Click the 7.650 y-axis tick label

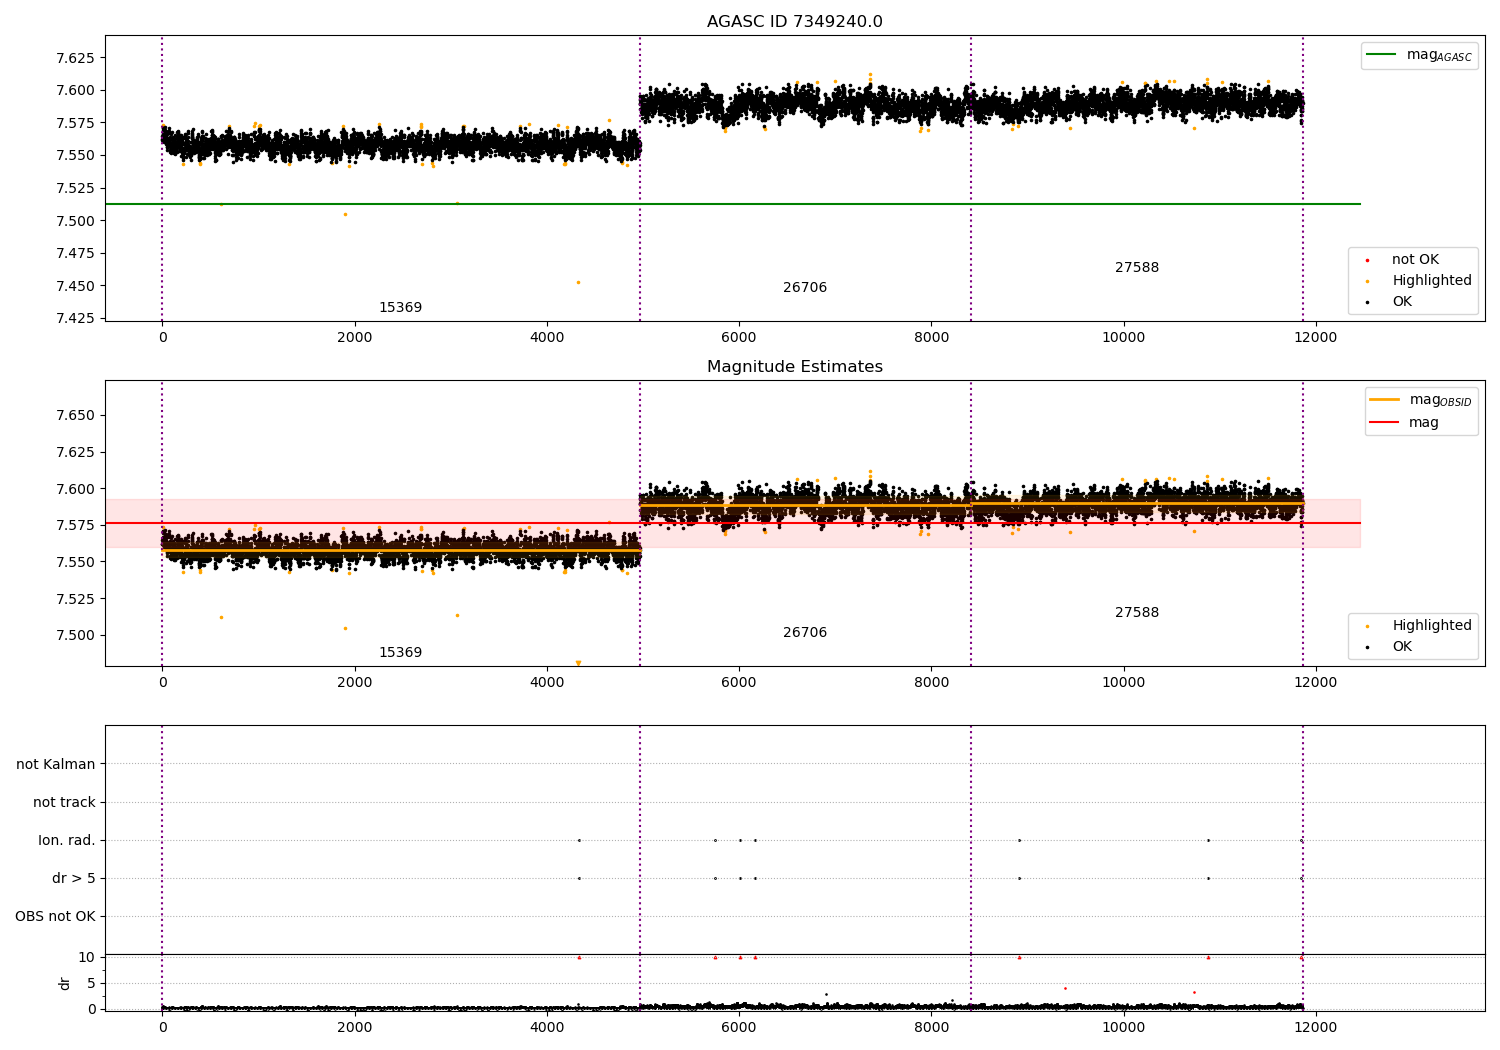point(75,416)
